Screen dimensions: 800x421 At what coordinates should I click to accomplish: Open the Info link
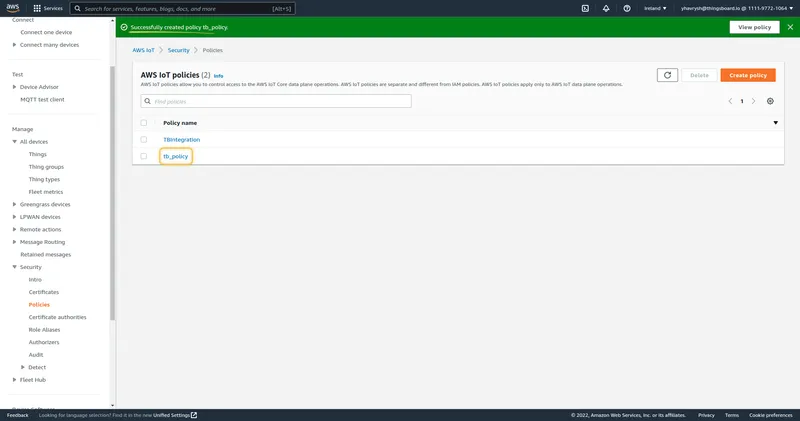pos(218,76)
